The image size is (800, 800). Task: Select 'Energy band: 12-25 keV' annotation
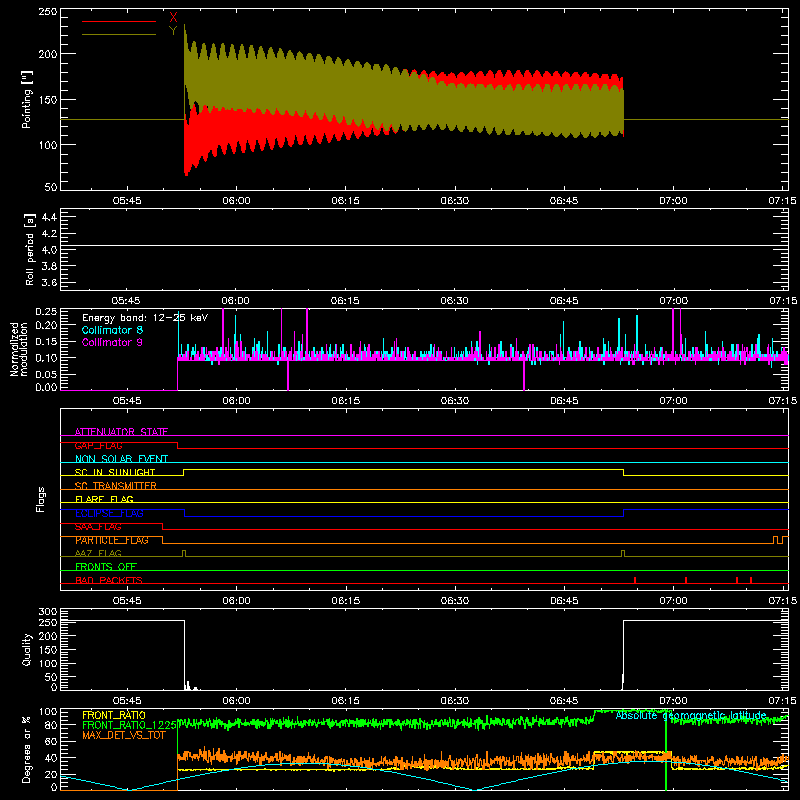click(x=145, y=318)
